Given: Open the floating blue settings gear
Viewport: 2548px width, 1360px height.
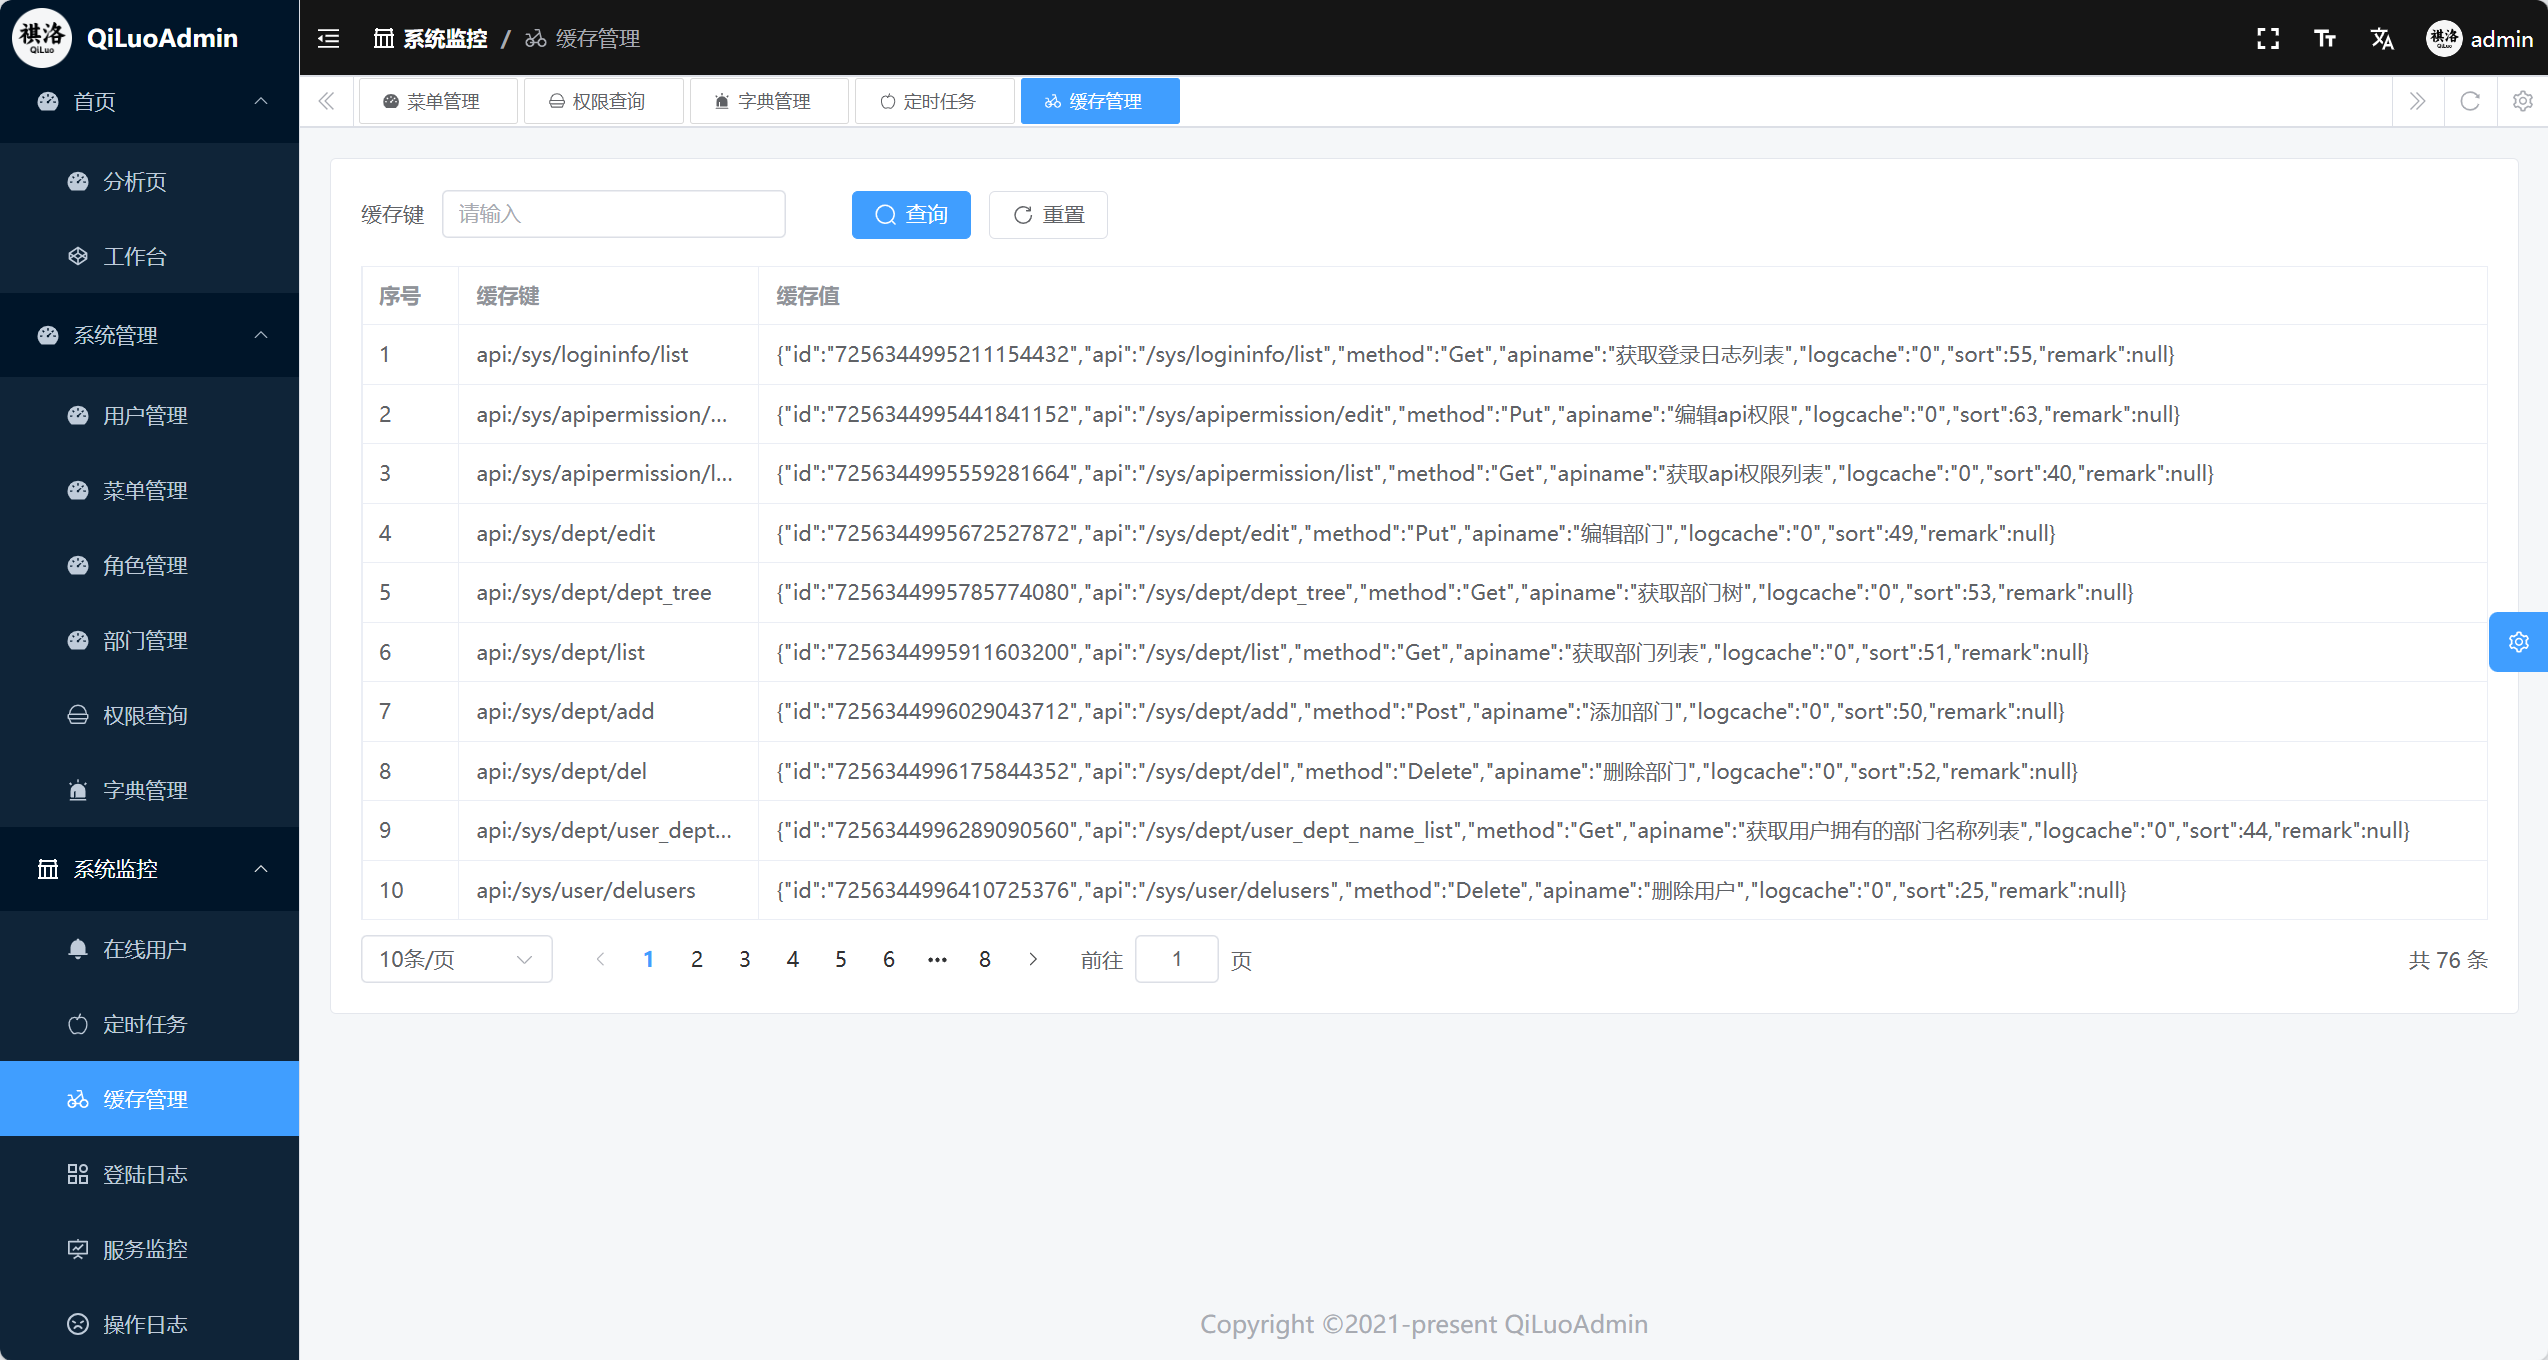Looking at the screenshot, I should [x=2519, y=642].
